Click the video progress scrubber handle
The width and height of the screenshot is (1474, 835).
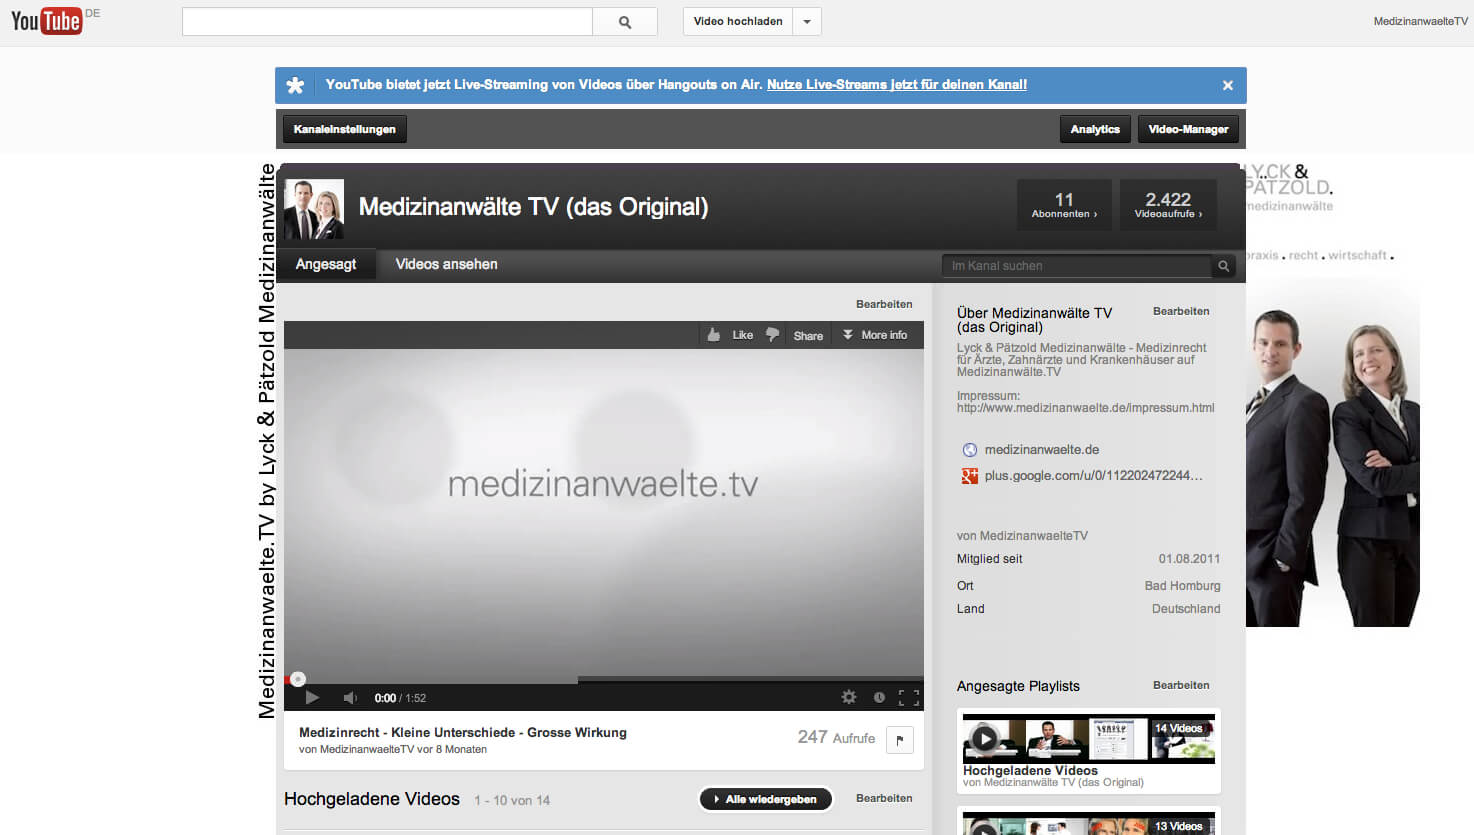(x=297, y=679)
